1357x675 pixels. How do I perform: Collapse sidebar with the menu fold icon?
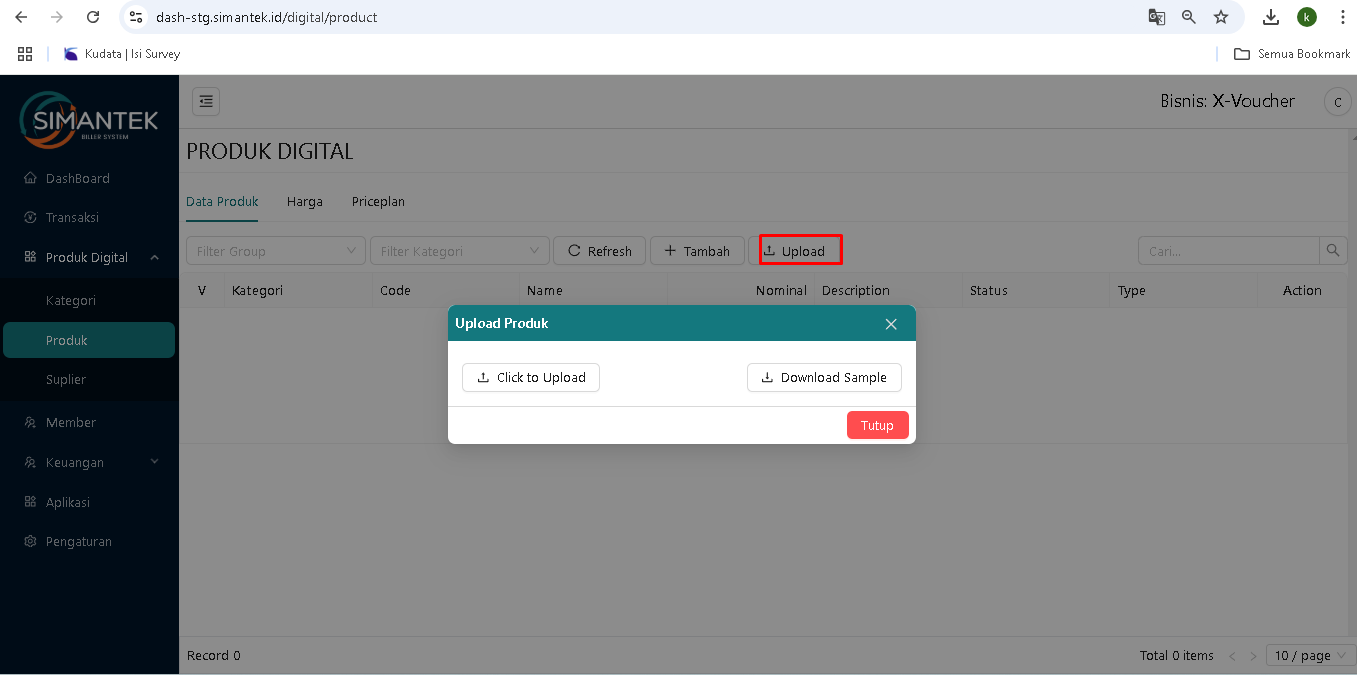tap(206, 101)
